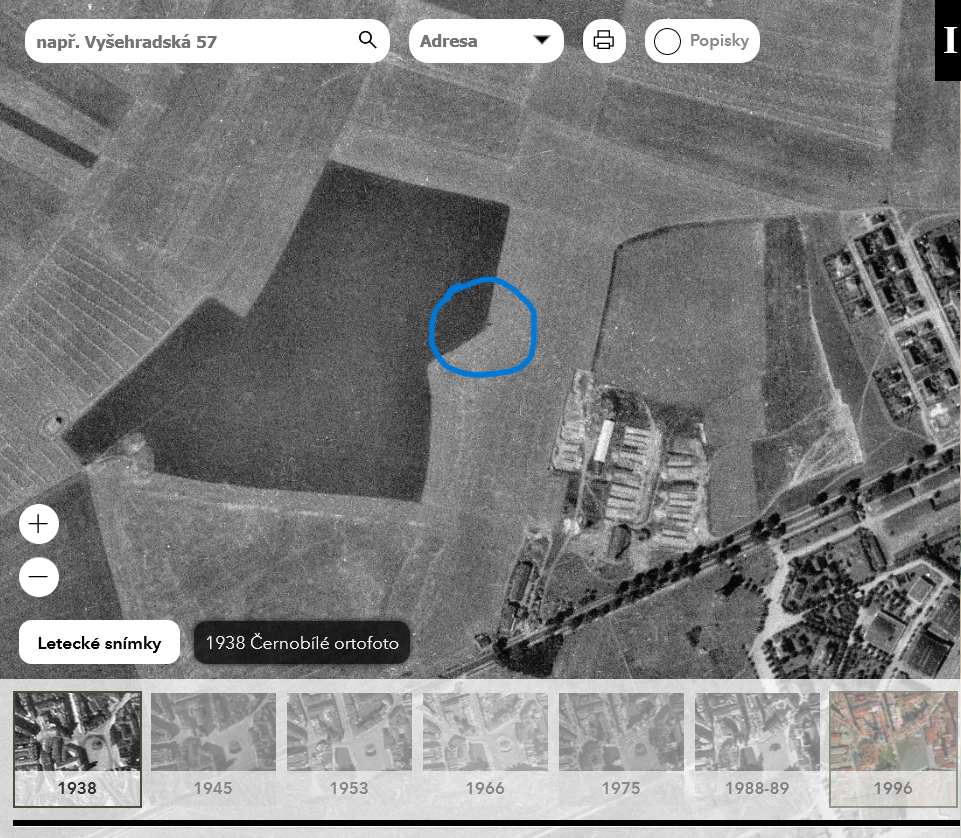This screenshot has height=838, width=961.
Task: Focus the address search field
Action: tap(207, 41)
